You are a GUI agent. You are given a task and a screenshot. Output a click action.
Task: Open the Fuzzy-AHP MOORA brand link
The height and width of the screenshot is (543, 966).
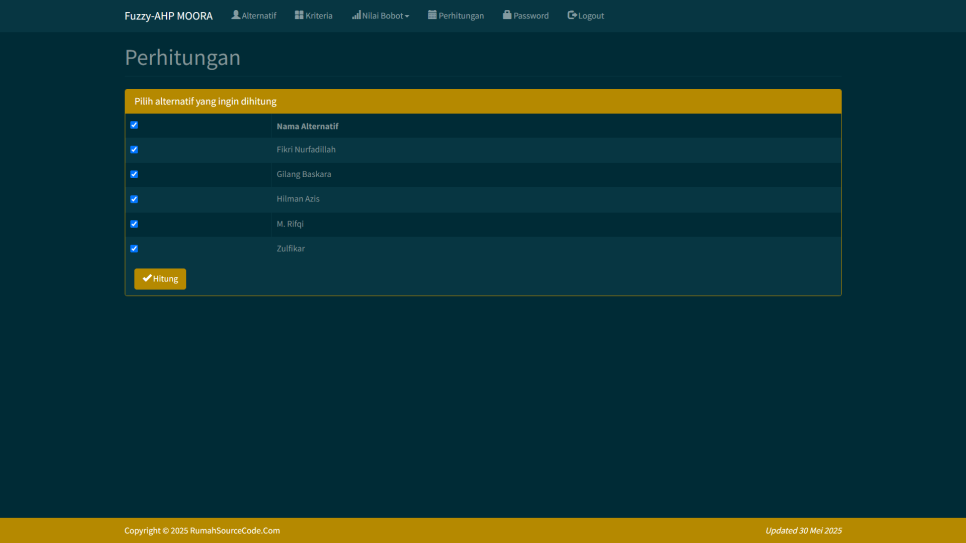click(x=168, y=16)
